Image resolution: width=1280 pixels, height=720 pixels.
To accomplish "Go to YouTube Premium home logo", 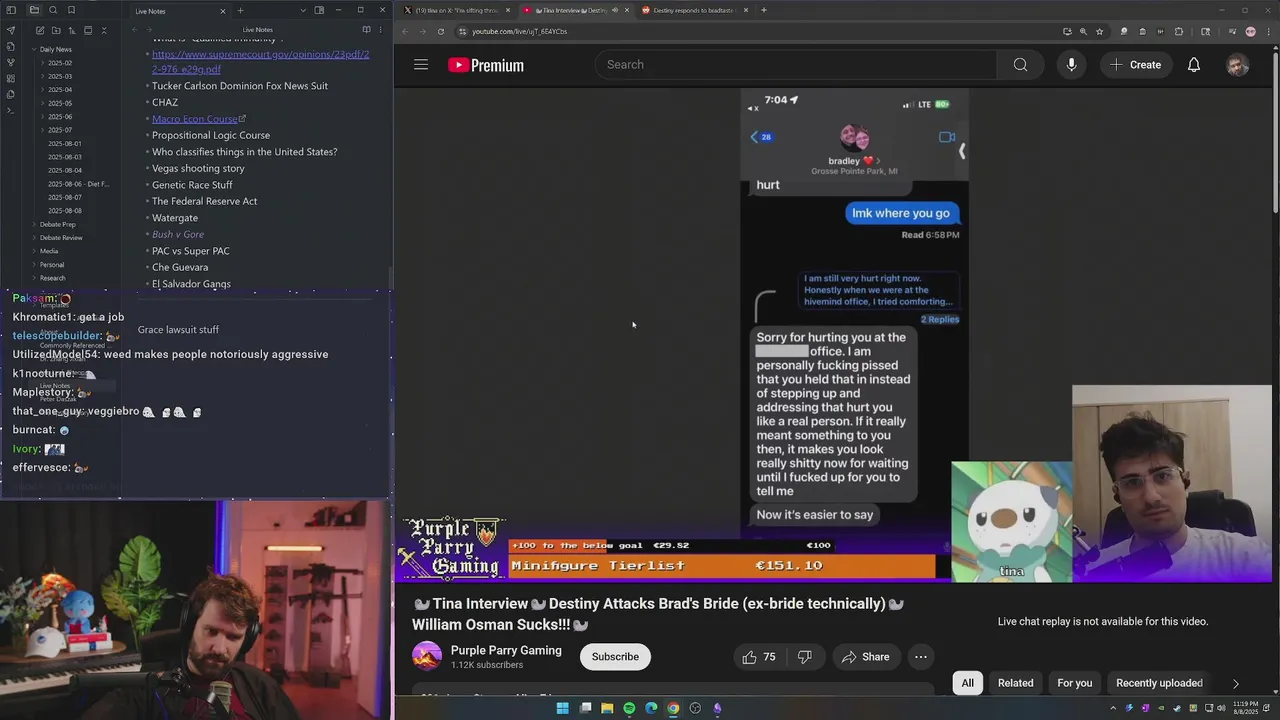I will (486, 65).
